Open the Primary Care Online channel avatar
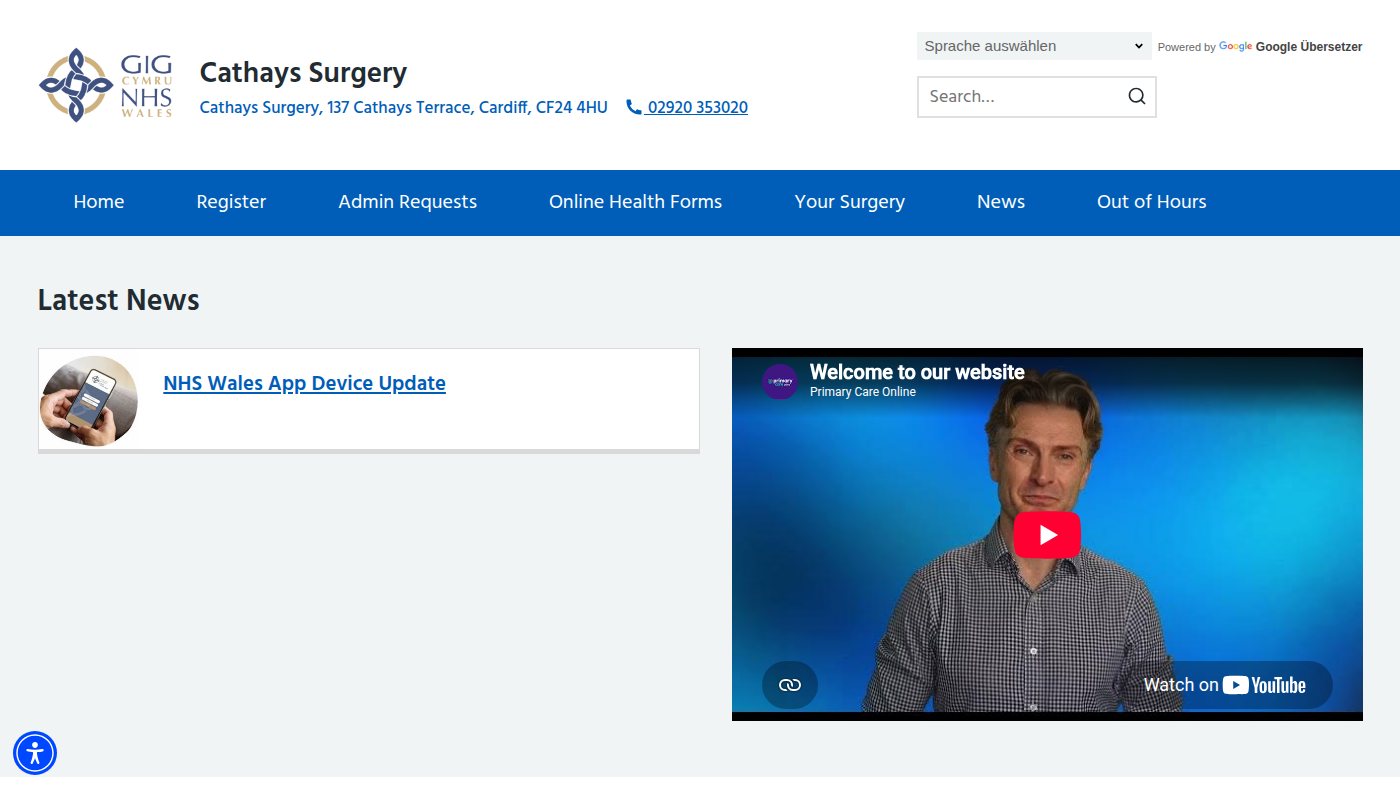Viewport: 1400px width, 788px height. click(780, 381)
